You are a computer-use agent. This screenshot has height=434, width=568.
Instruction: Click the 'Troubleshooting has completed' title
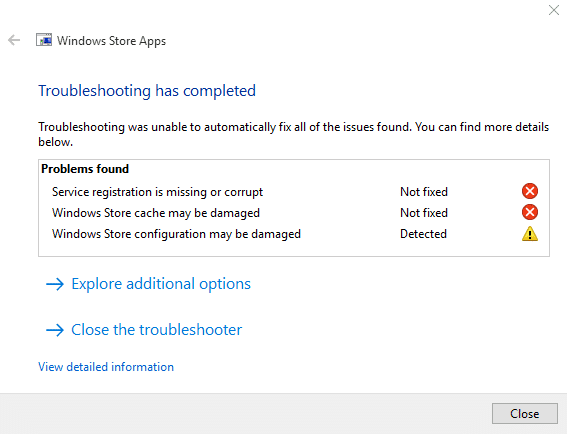tap(147, 91)
